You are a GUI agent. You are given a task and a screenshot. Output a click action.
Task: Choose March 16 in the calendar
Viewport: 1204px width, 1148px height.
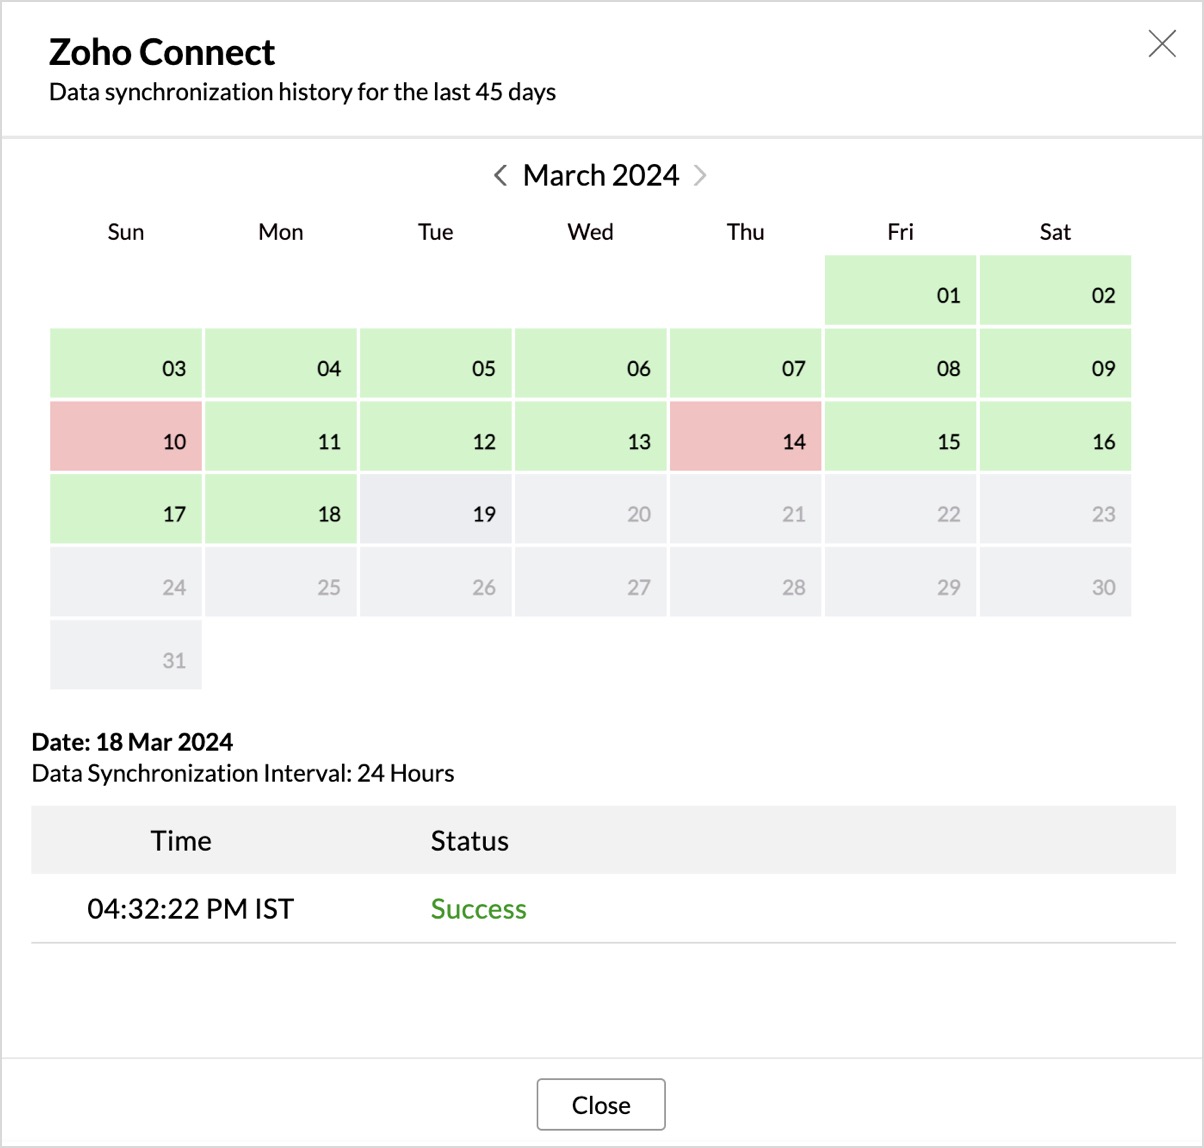click(x=1056, y=437)
